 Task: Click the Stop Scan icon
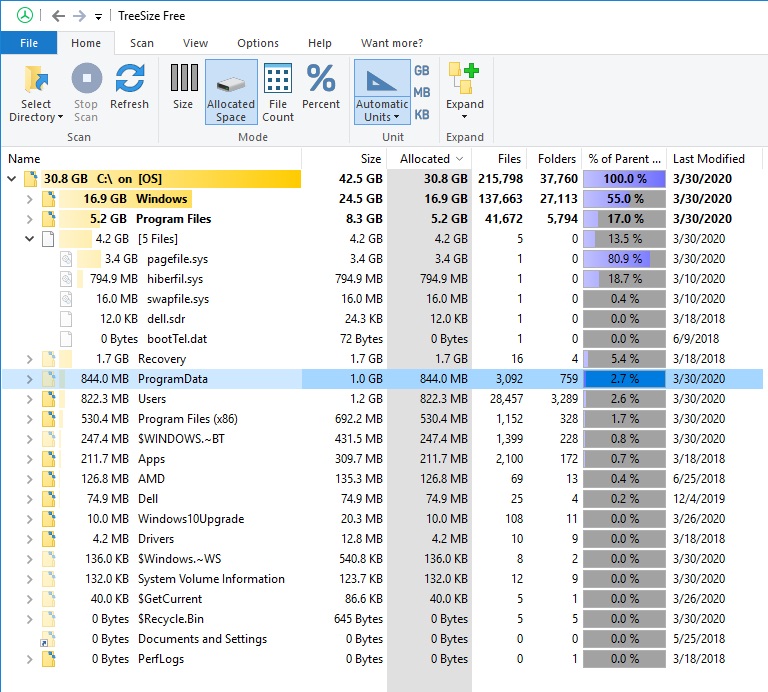(86, 78)
